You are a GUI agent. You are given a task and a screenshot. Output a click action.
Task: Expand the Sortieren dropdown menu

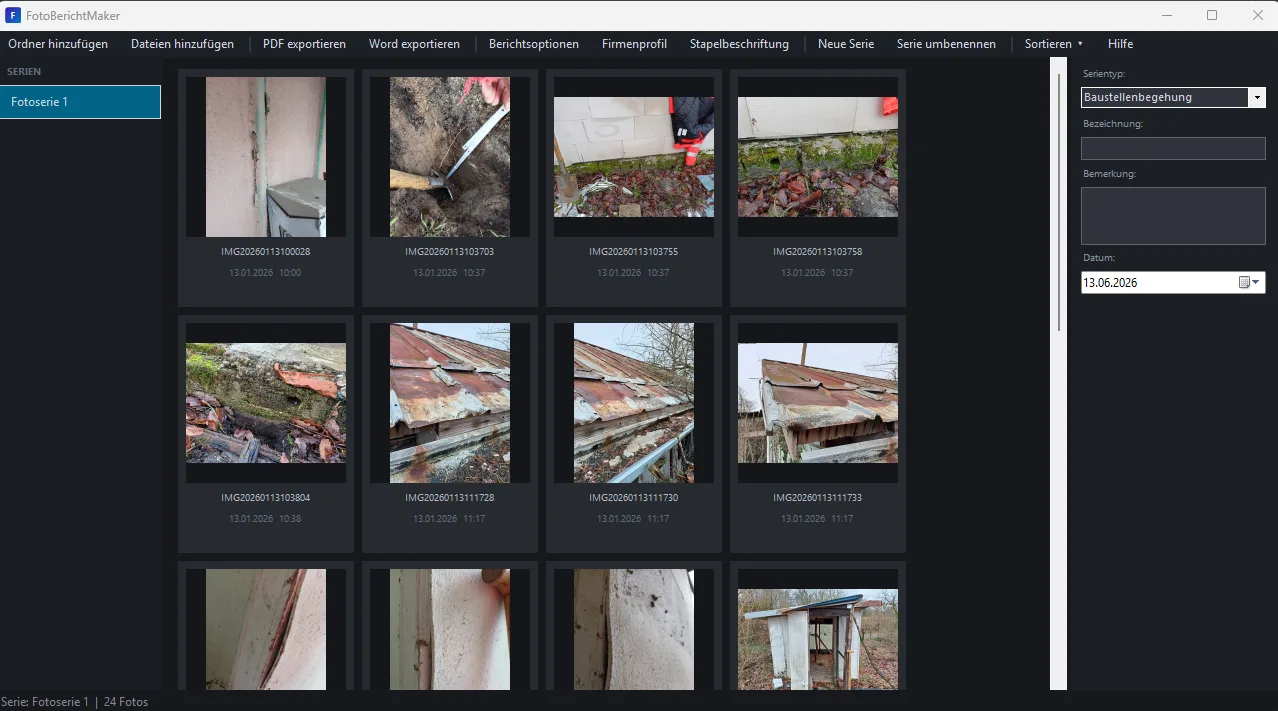click(x=1054, y=44)
